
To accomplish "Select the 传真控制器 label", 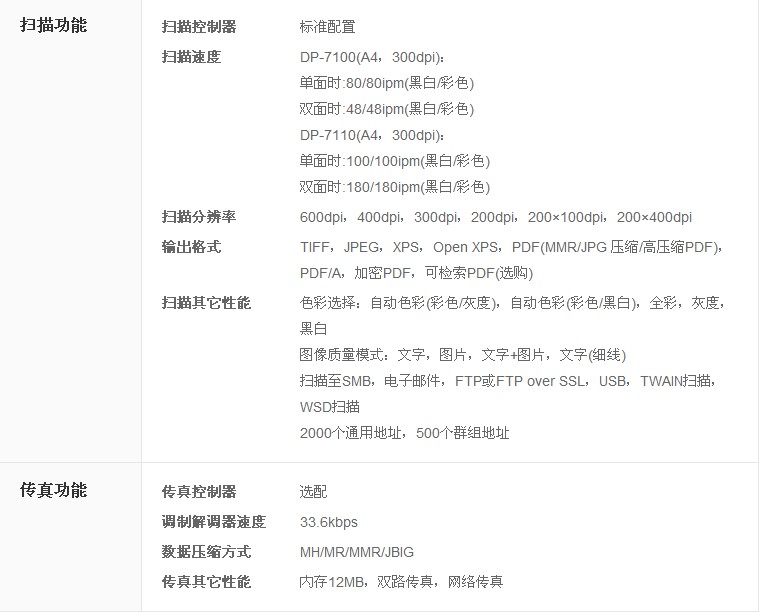I will (x=199, y=492).
